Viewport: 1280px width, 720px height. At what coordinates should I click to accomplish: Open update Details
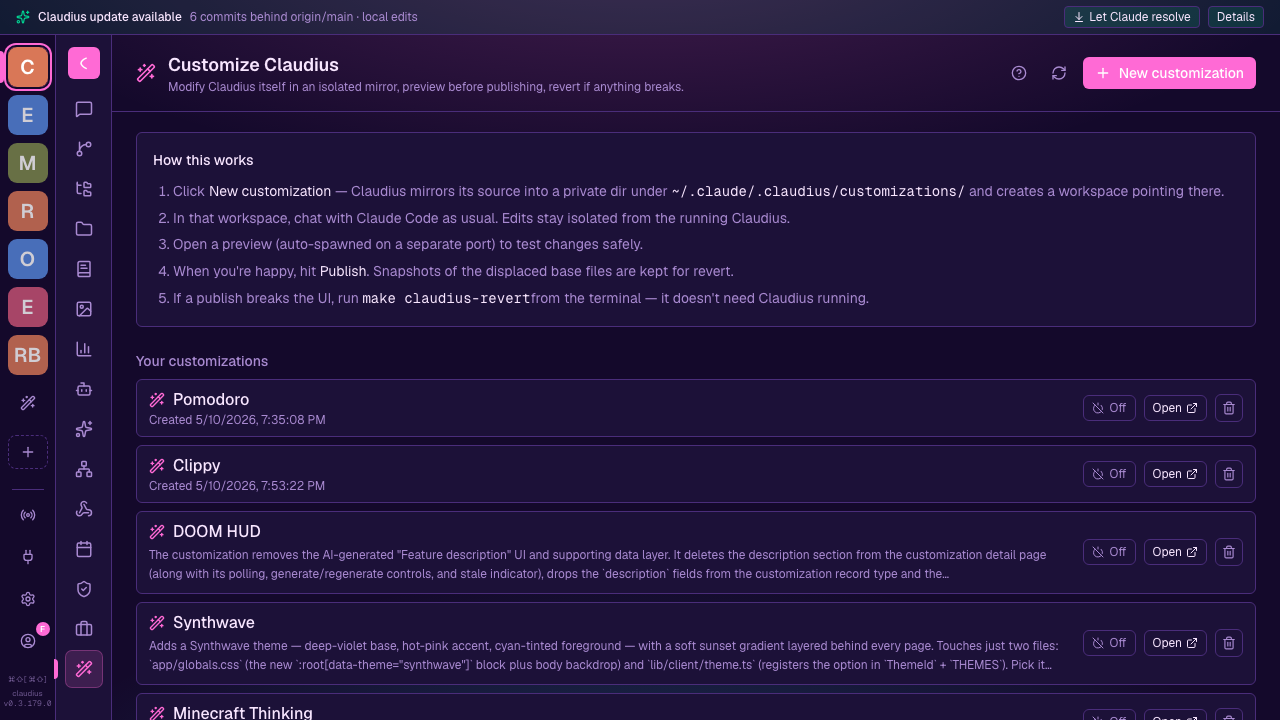pos(1236,17)
